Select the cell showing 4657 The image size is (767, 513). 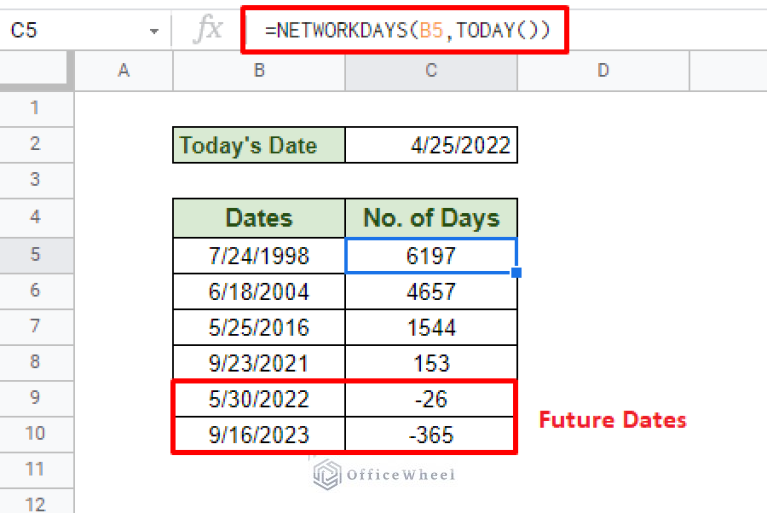pyautogui.click(x=431, y=292)
